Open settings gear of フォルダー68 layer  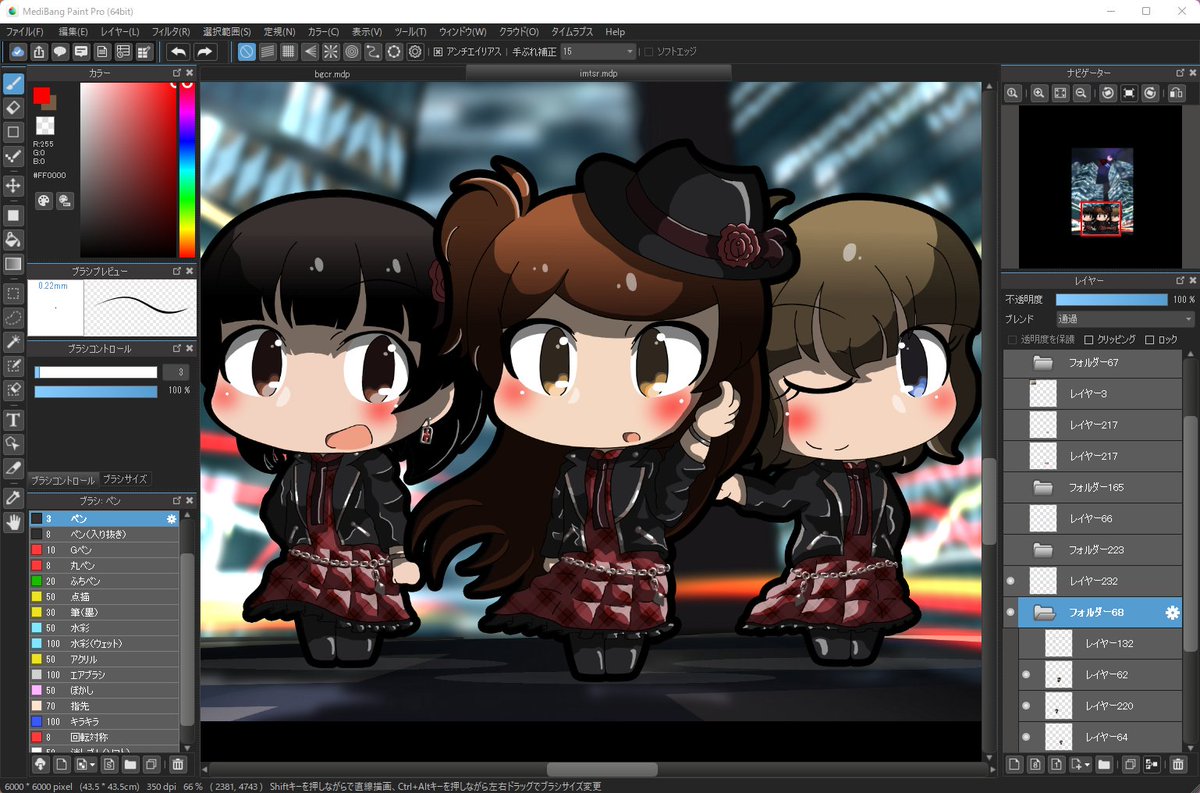[x=1173, y=612]
